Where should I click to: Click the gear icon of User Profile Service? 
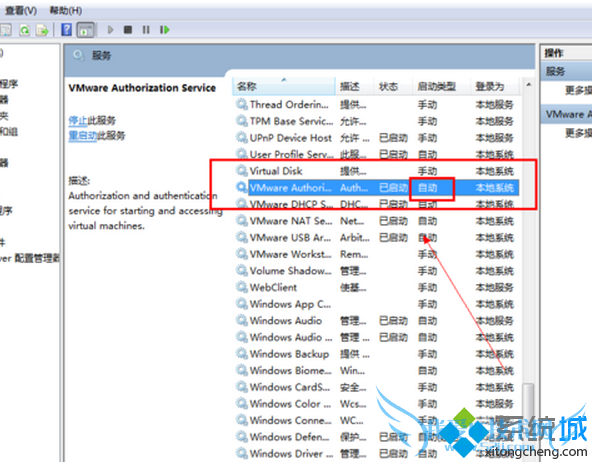pos(242,154)
